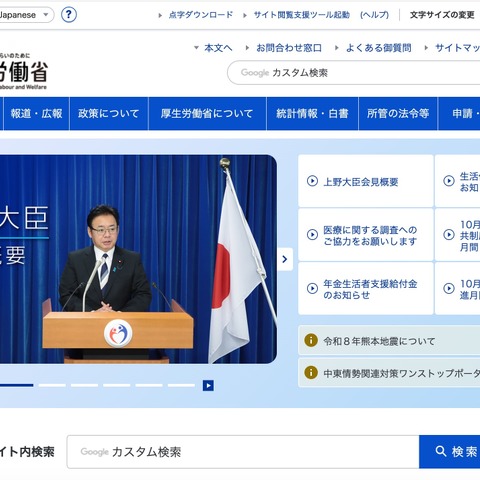480x480 pixels.
Task: Open the 所管の法令等 menu
Action: (x=398, y=114)
